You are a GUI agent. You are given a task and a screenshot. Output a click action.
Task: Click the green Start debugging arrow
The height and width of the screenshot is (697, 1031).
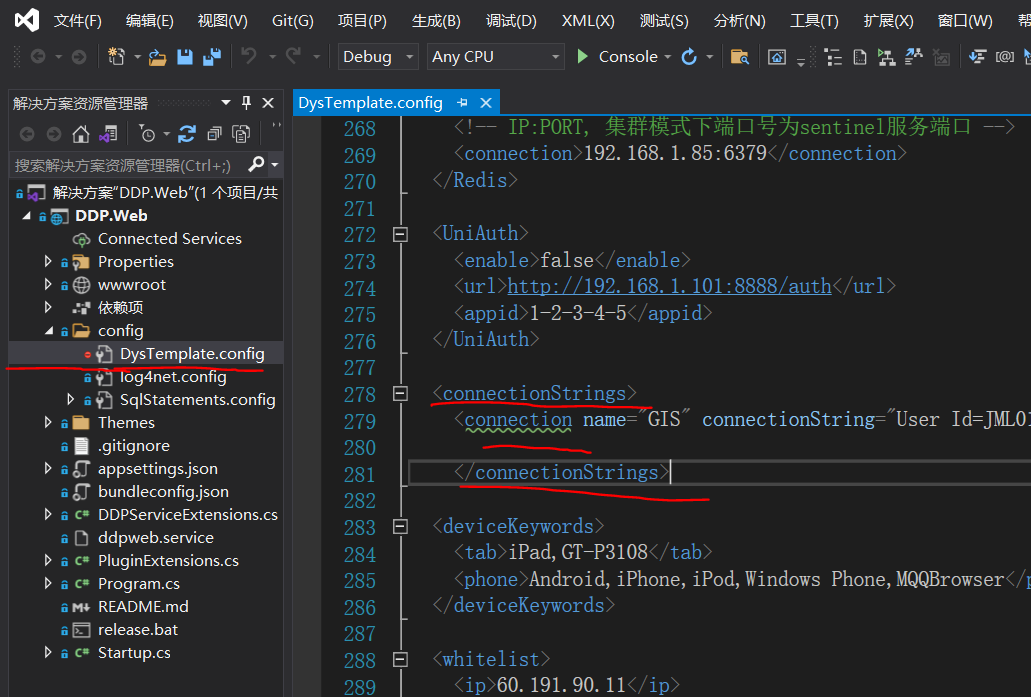point(583,57)
